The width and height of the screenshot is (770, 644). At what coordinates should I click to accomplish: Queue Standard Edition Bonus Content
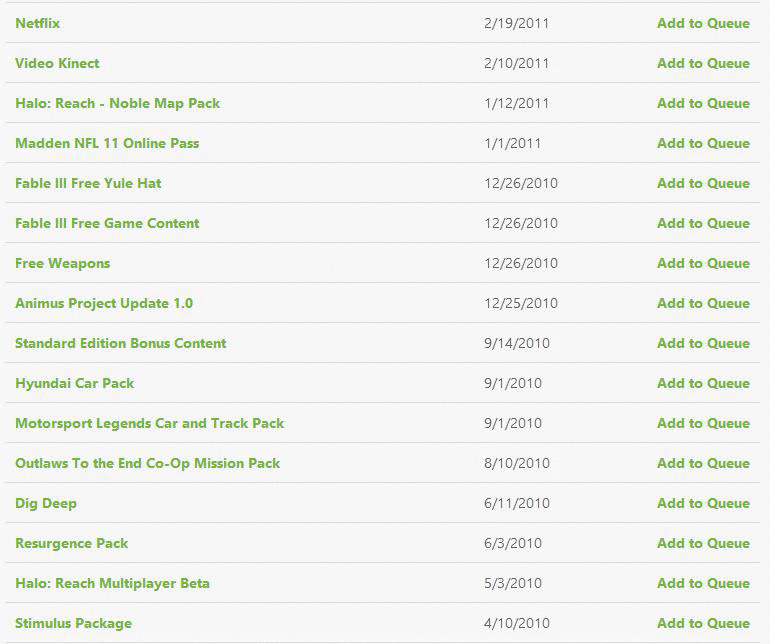[x=703, y=343]
